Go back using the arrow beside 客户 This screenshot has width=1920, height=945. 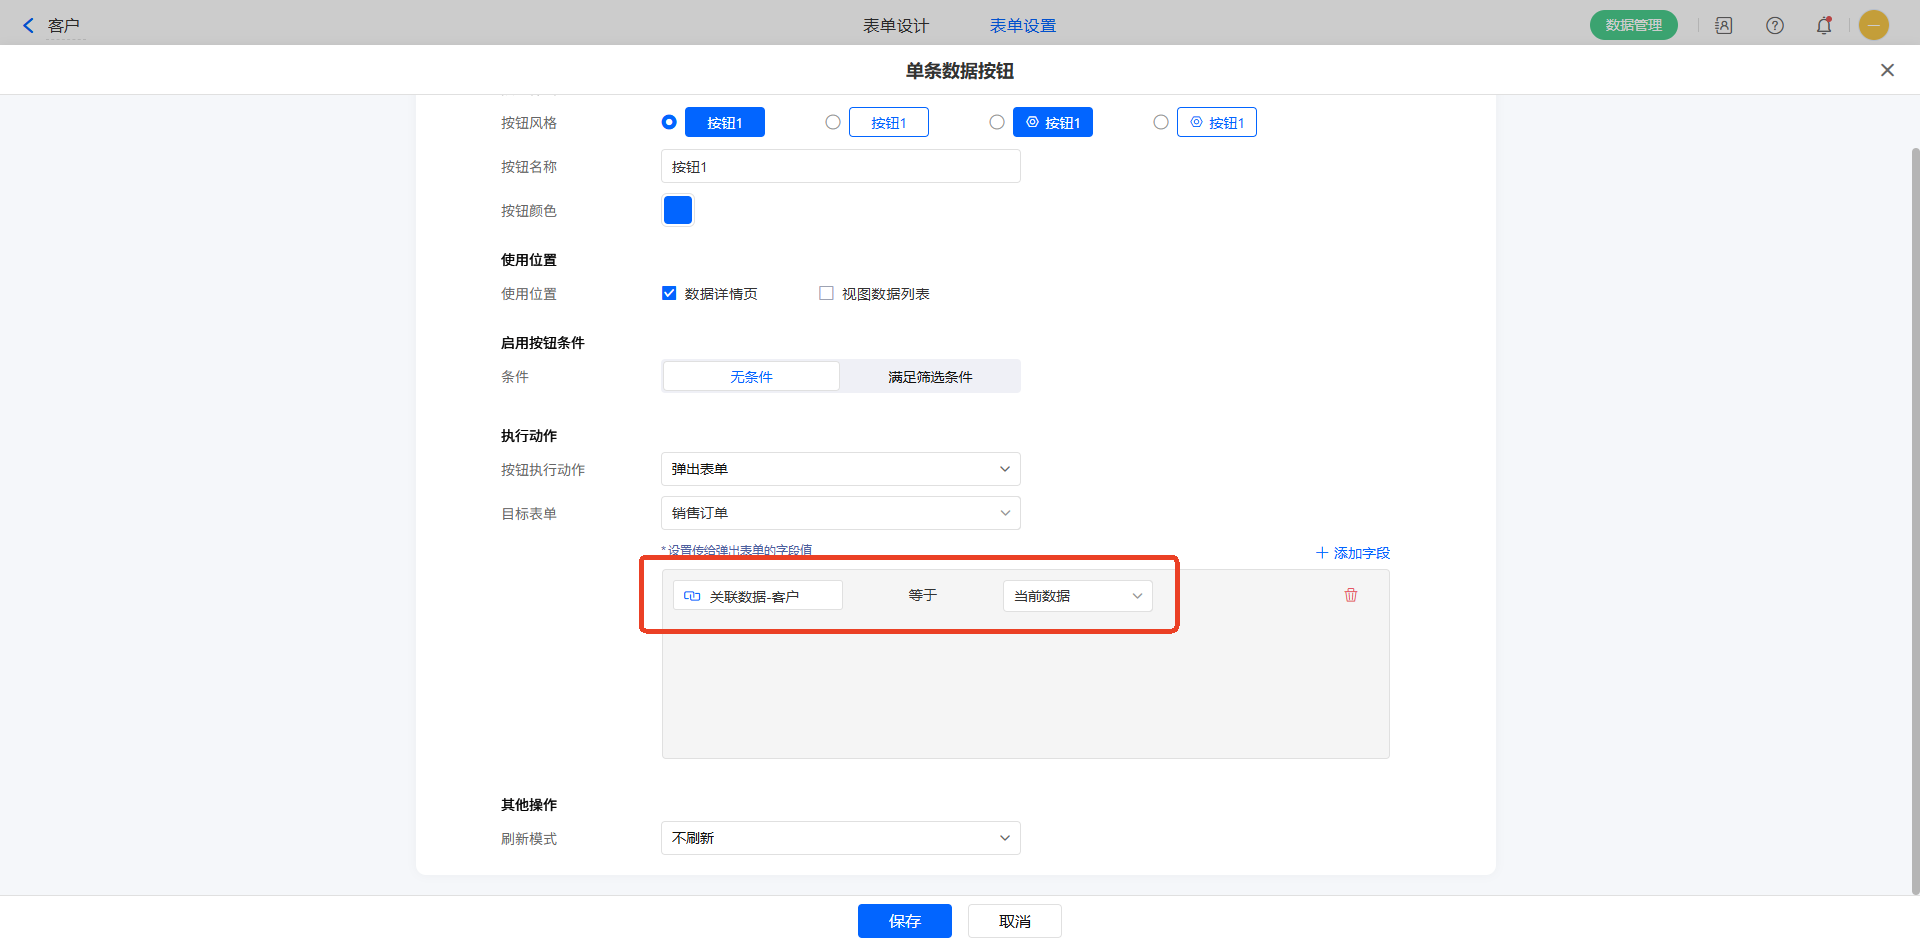(x=28, y=26)
